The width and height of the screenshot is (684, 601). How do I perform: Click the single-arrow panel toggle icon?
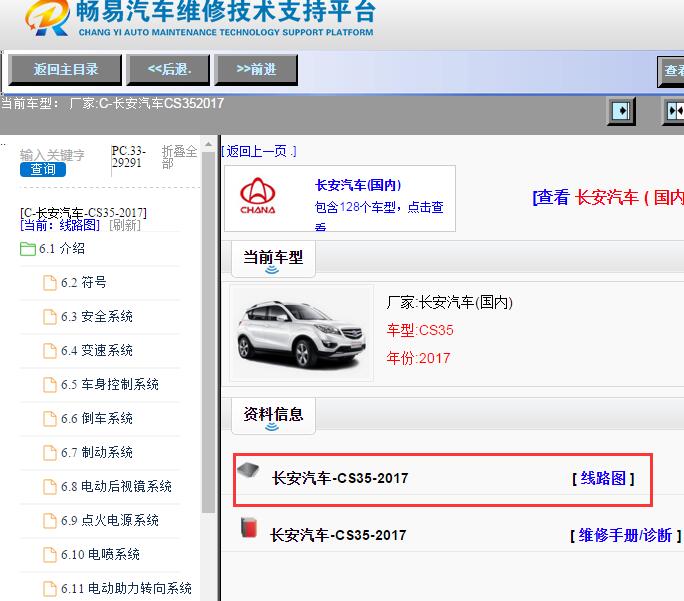(622, 111)
